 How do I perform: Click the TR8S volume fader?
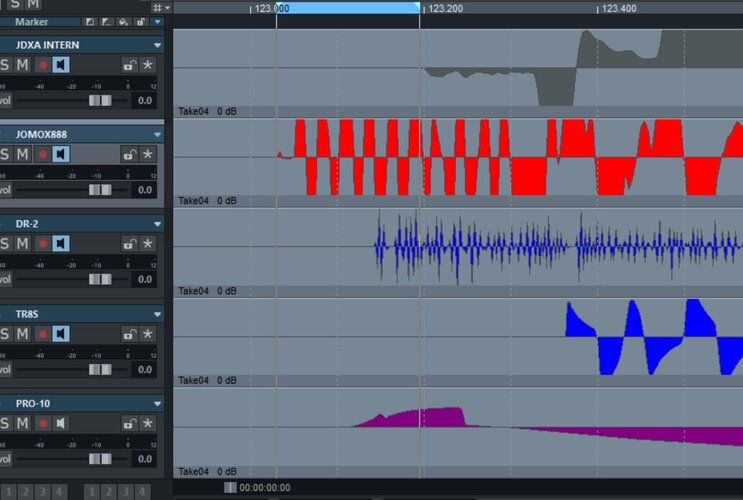tap(100, 369)
